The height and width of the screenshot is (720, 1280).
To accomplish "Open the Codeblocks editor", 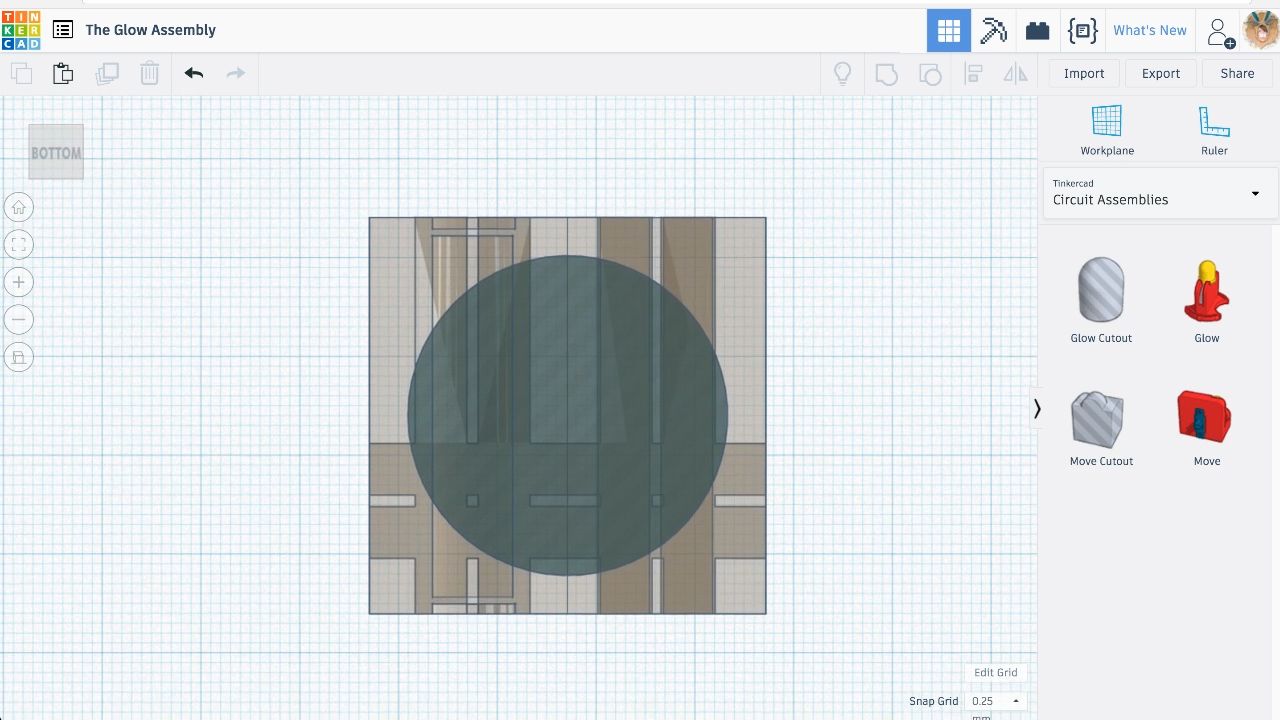I will click(1082, 30).
